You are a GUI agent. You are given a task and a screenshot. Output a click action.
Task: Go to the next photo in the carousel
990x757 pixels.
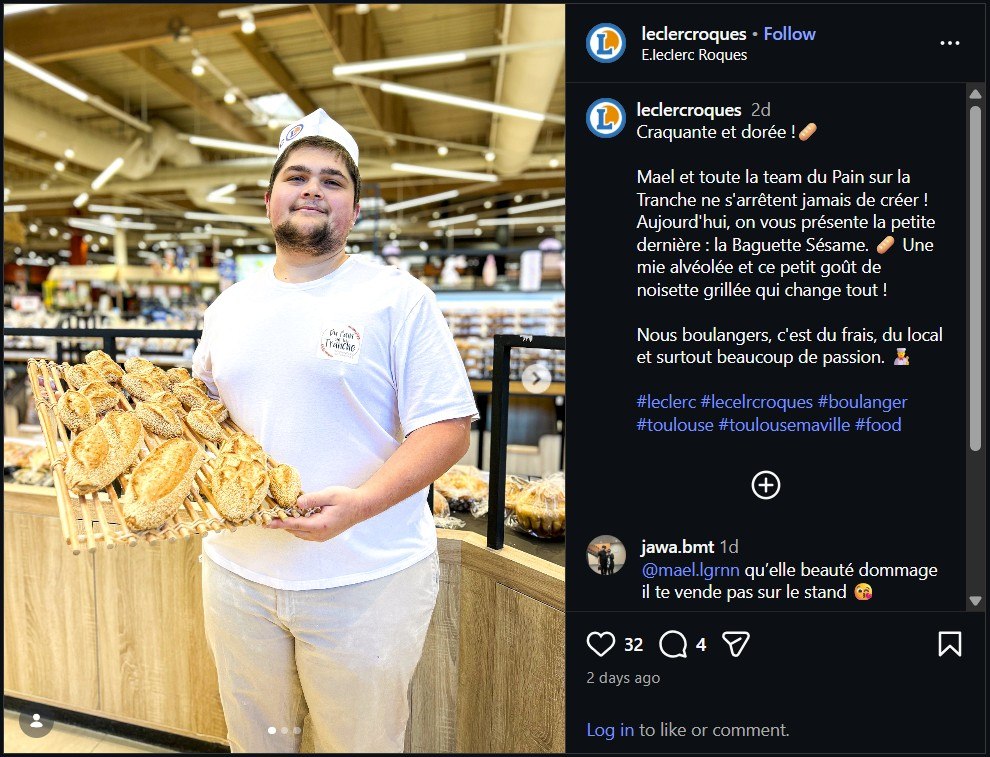[537, 377]
